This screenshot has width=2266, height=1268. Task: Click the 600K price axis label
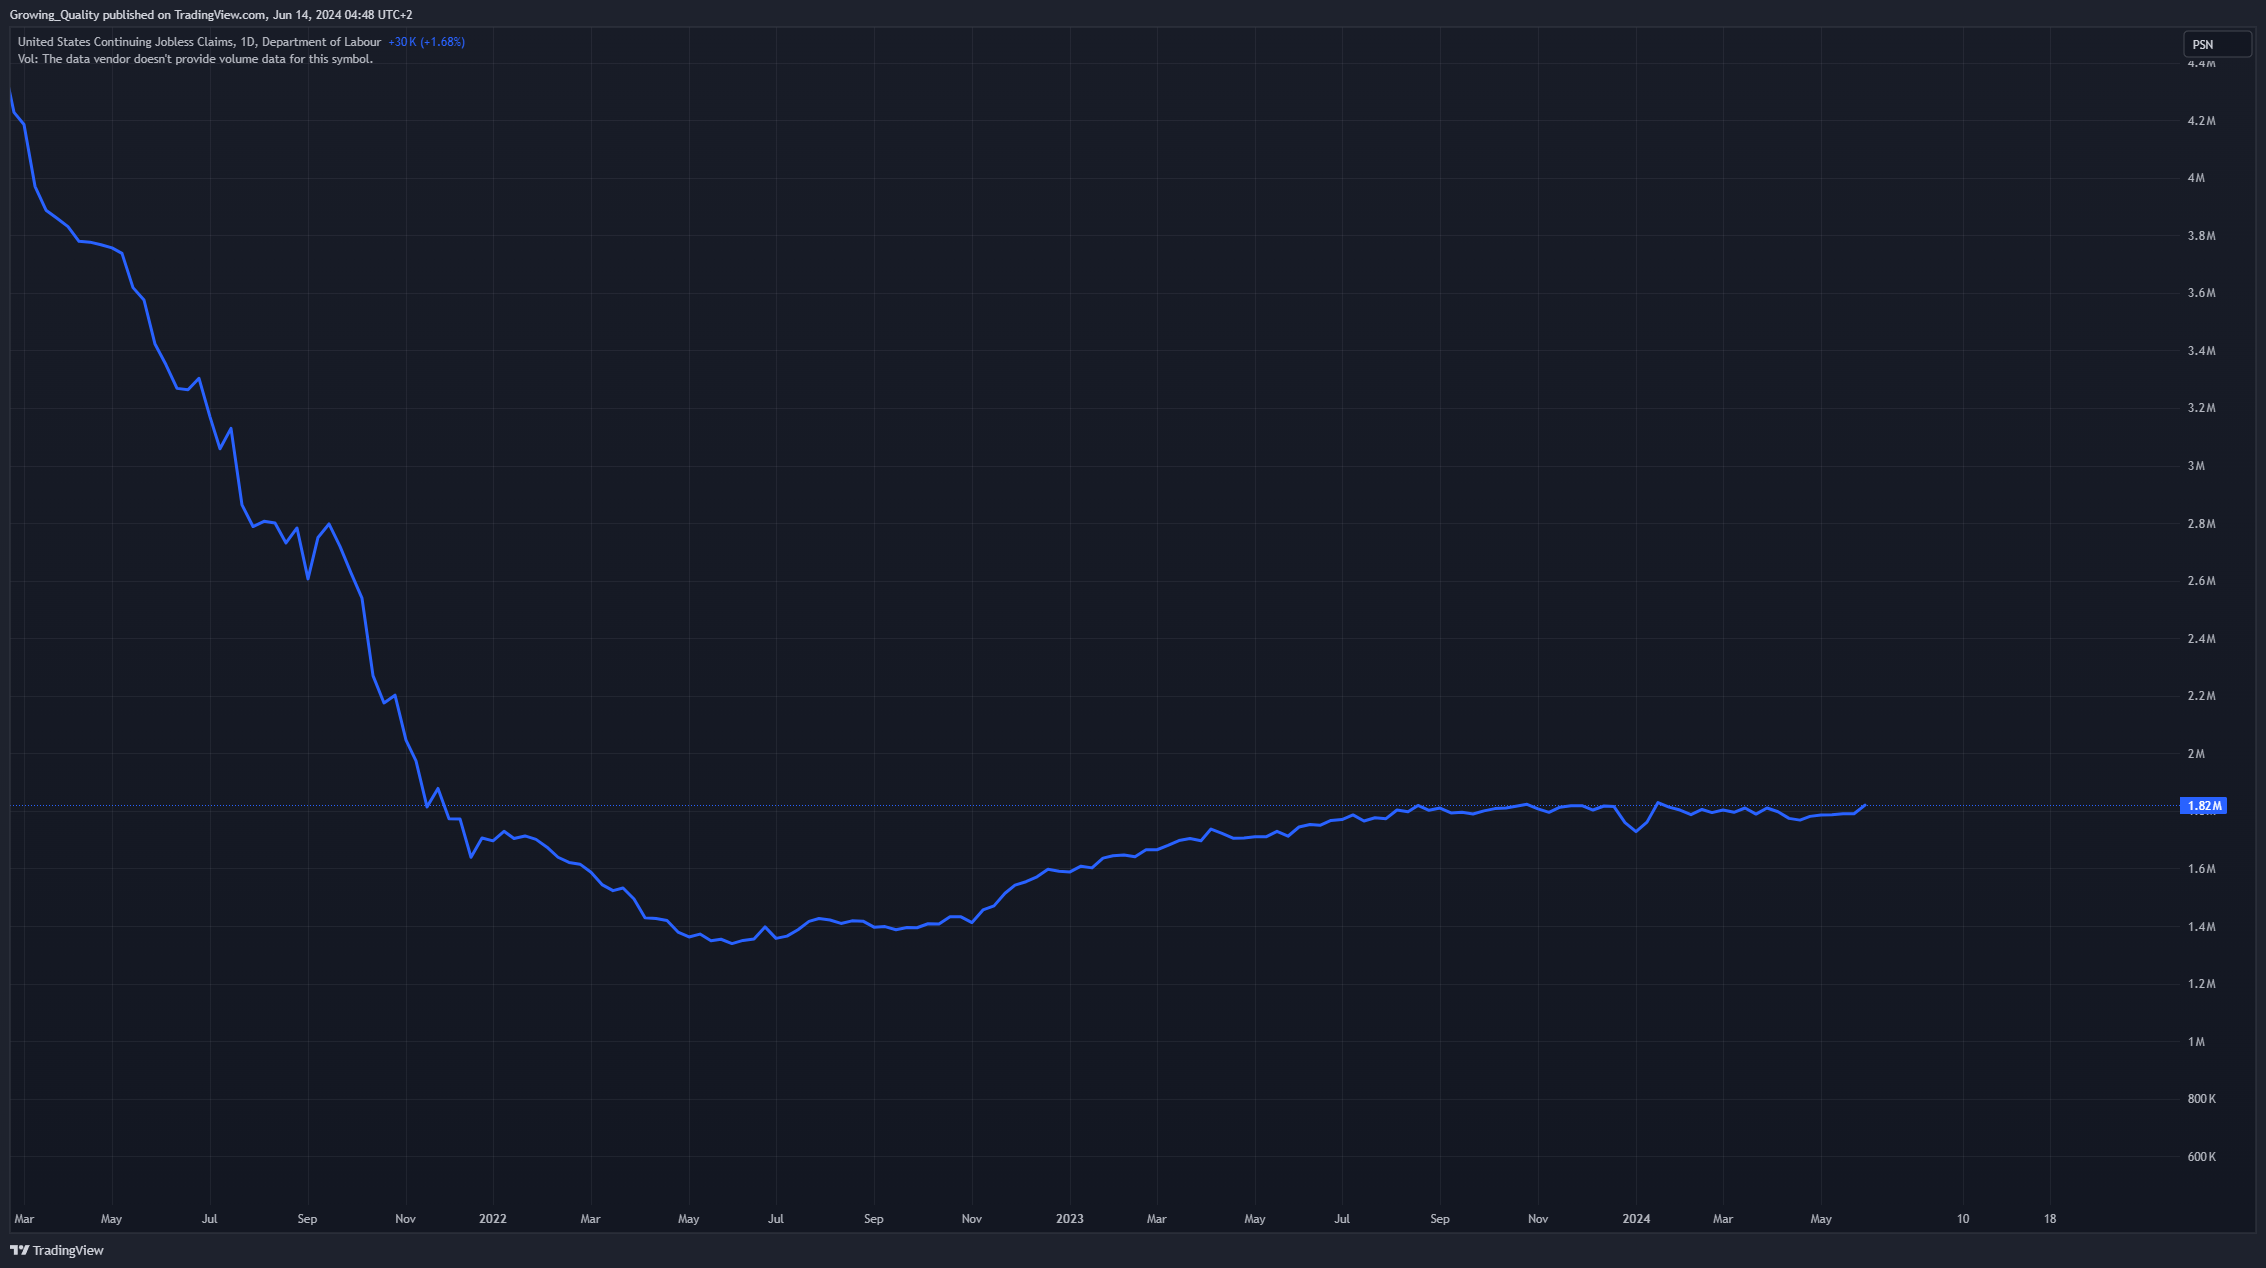[x=2201, y=1157]
